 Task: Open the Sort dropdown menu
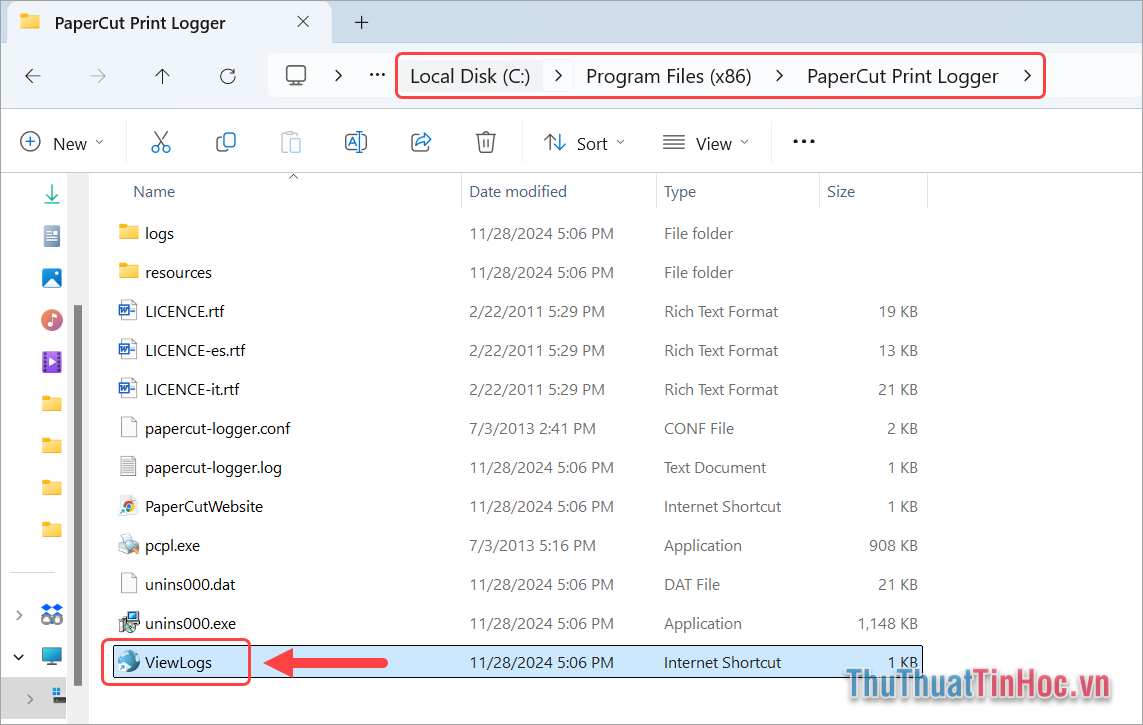(585, 144)
